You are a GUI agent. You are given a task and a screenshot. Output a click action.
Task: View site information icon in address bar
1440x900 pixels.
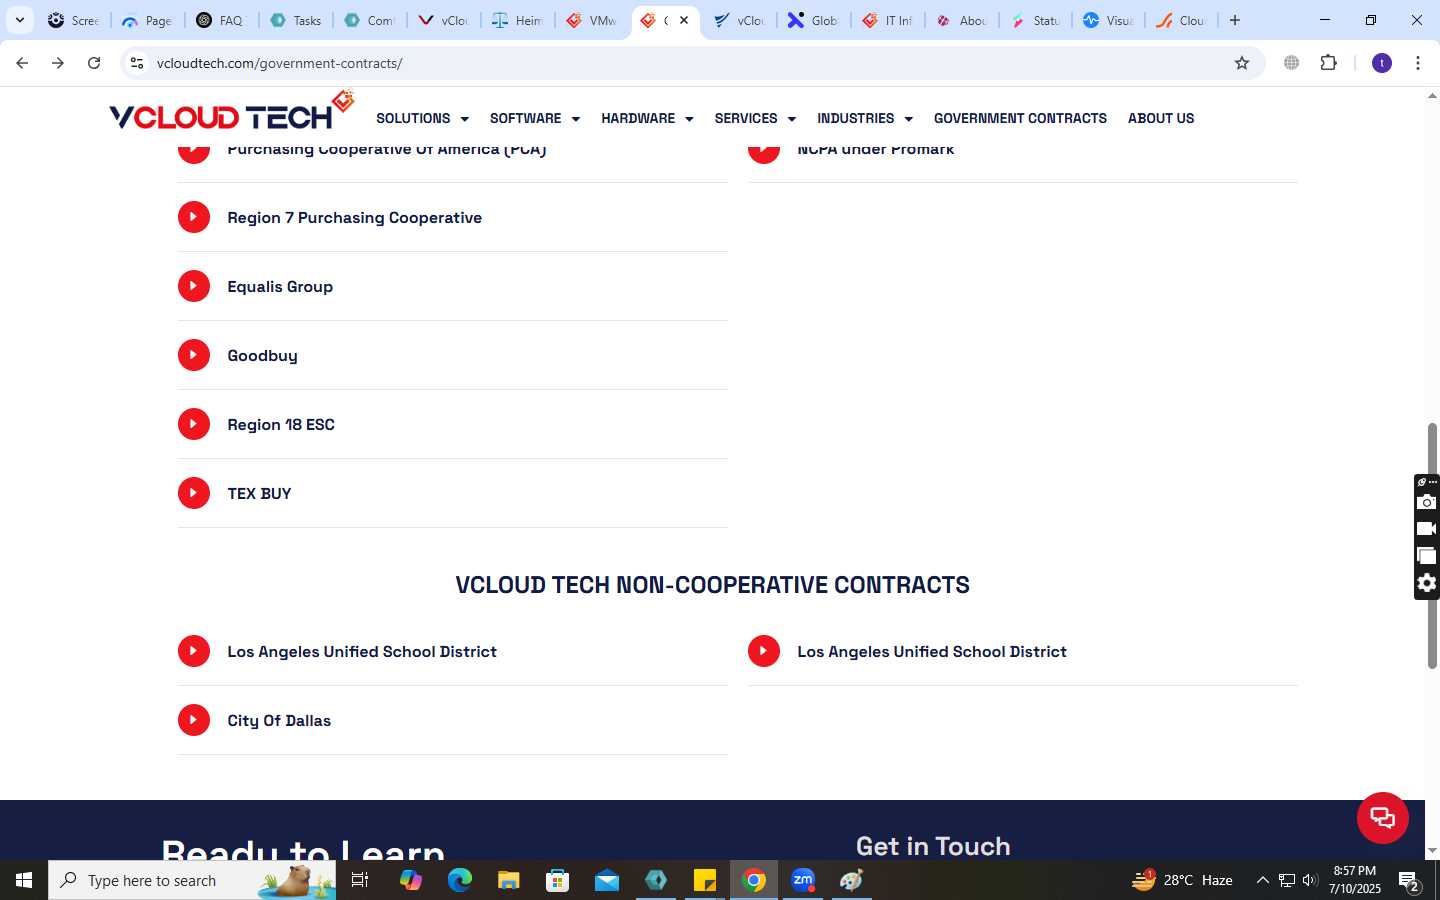(137, 63)
